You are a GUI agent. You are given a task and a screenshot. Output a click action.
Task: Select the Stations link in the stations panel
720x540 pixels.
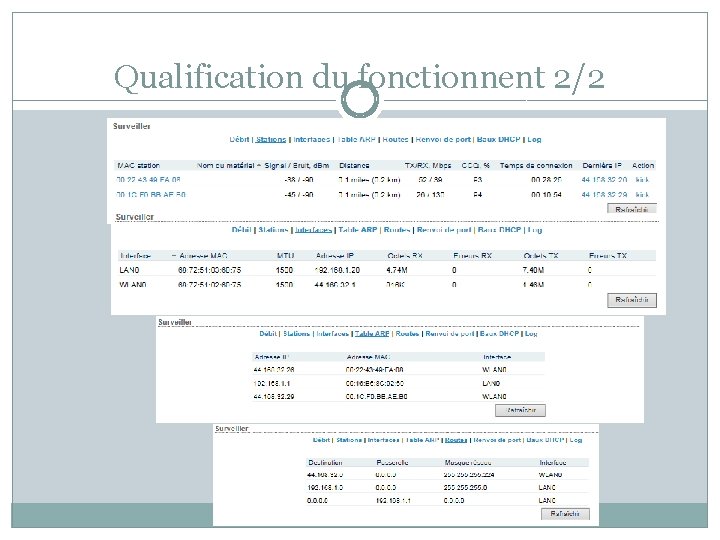coord(271,139)
